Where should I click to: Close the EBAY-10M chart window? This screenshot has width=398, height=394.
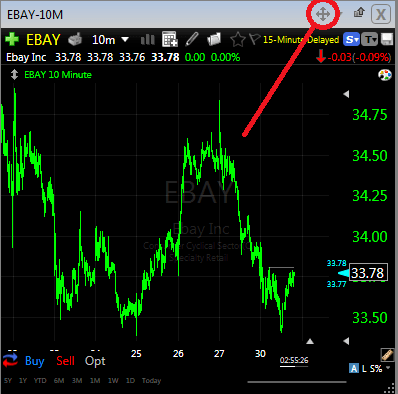pos(381,14)
